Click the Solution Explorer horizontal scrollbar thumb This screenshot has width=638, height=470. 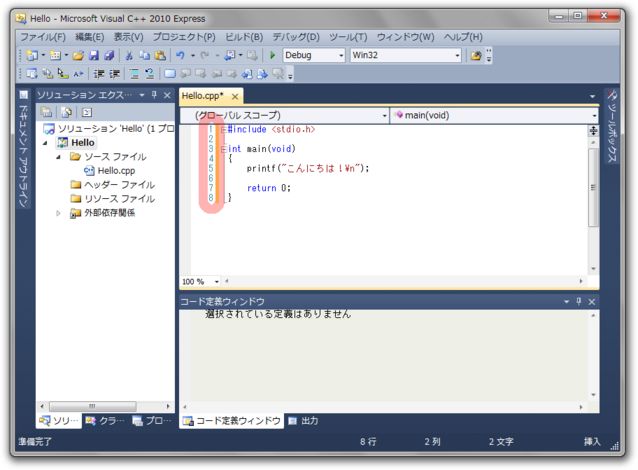[x=93, y=406]
